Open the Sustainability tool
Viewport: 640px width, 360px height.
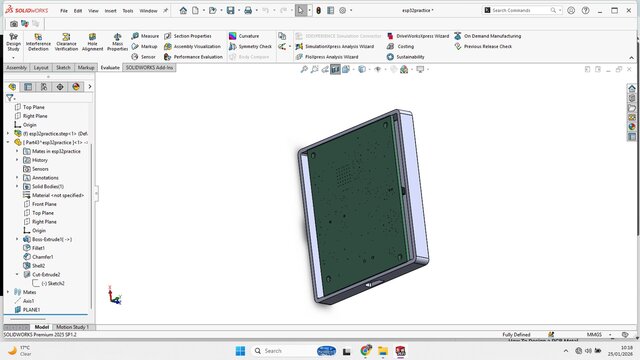click(406, 57)
